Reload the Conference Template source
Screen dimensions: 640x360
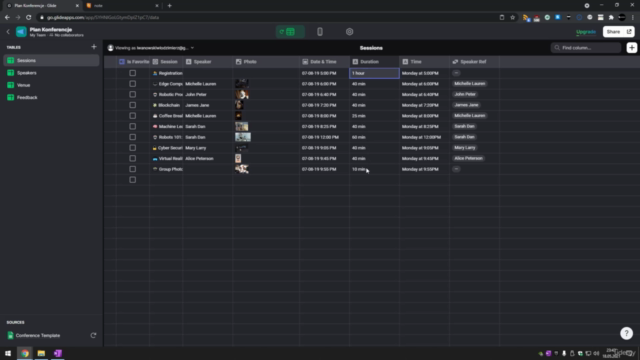(x=93, y=336)
